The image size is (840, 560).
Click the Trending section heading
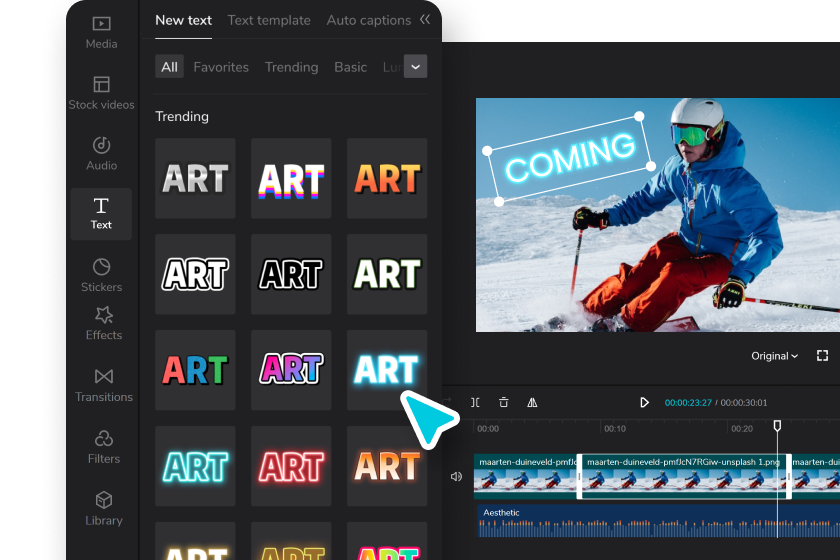(182, 116)
